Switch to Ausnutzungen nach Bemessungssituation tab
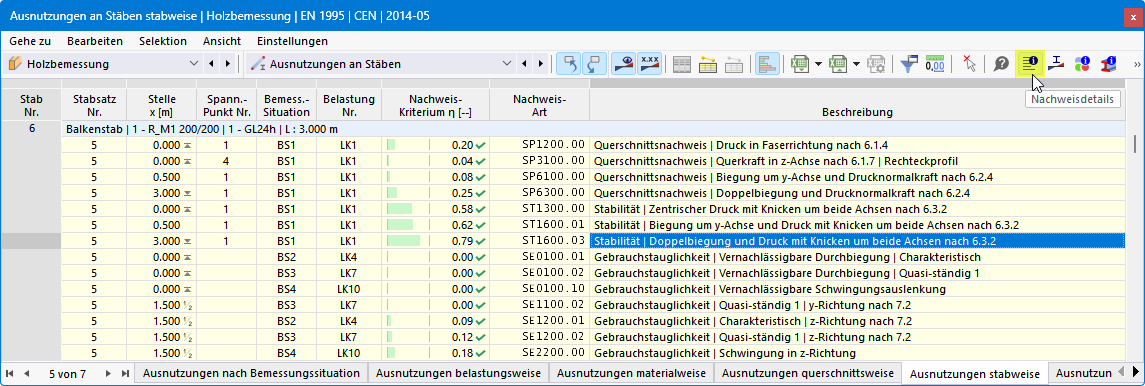The width and height of the screenshot is (1145, 386). [252, 374]
